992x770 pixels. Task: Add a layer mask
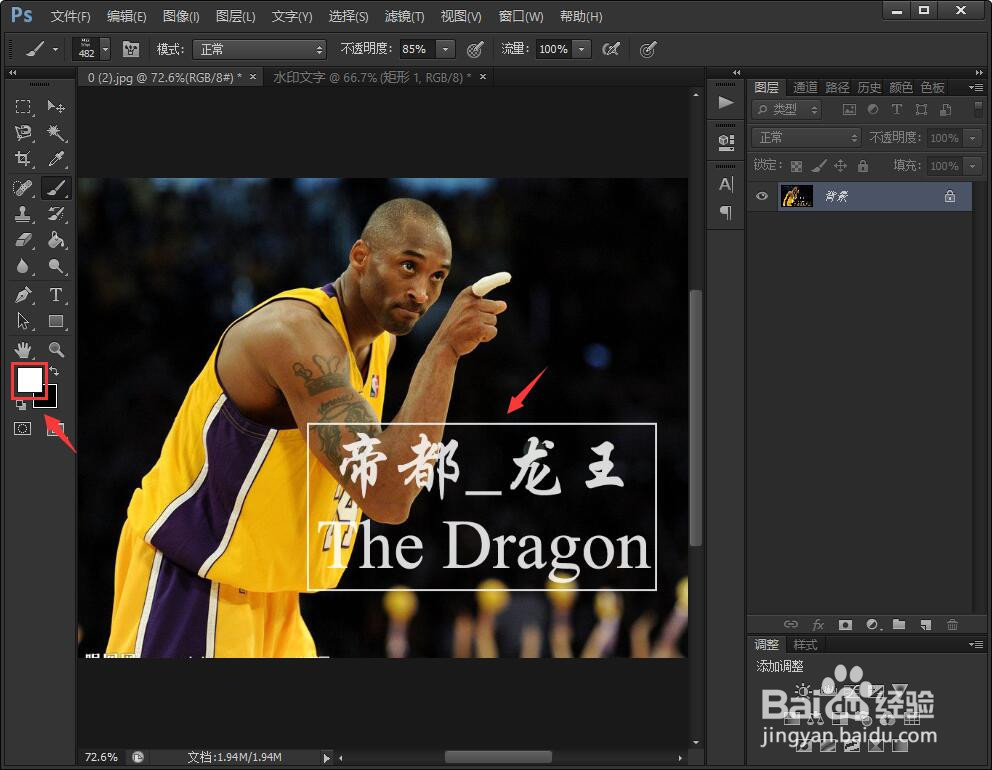(845, 625)
